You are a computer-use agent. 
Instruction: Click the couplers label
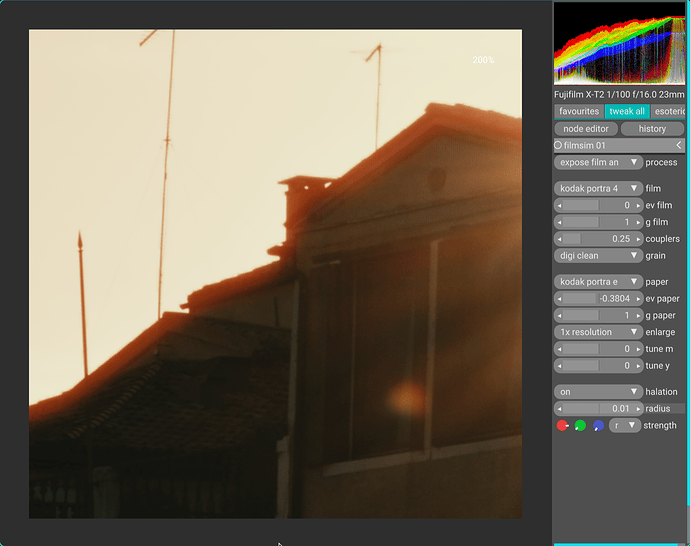662,239
